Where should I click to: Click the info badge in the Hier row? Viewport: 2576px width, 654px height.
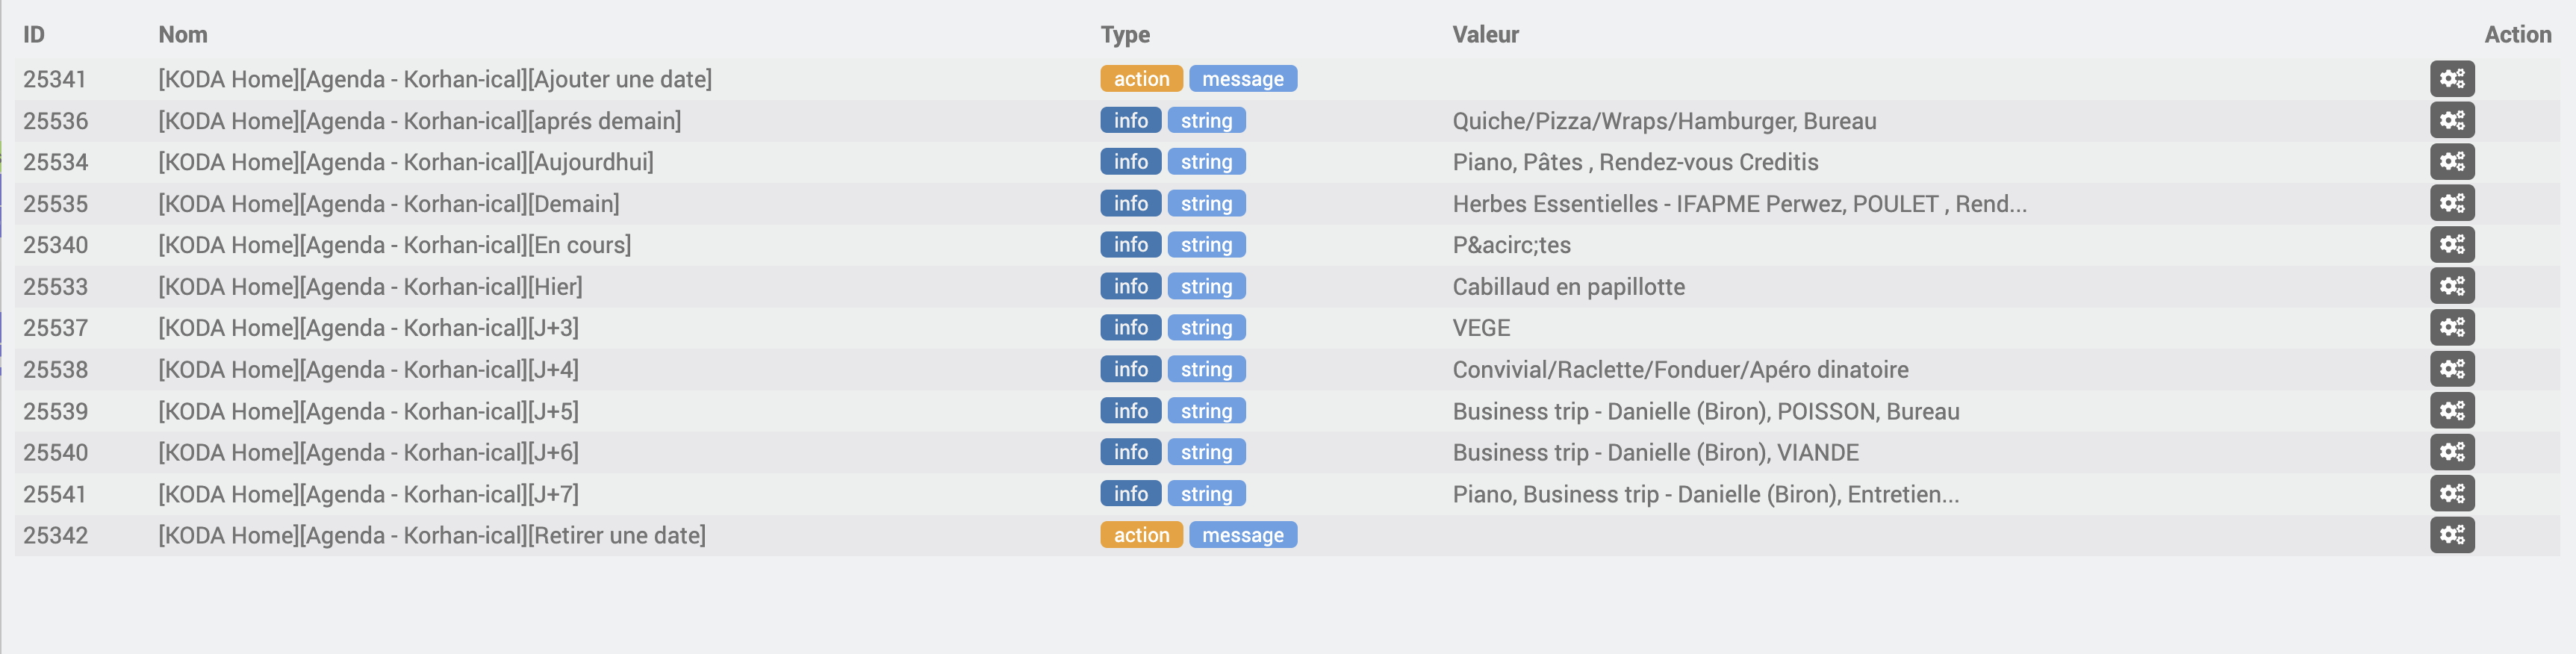1130,286
